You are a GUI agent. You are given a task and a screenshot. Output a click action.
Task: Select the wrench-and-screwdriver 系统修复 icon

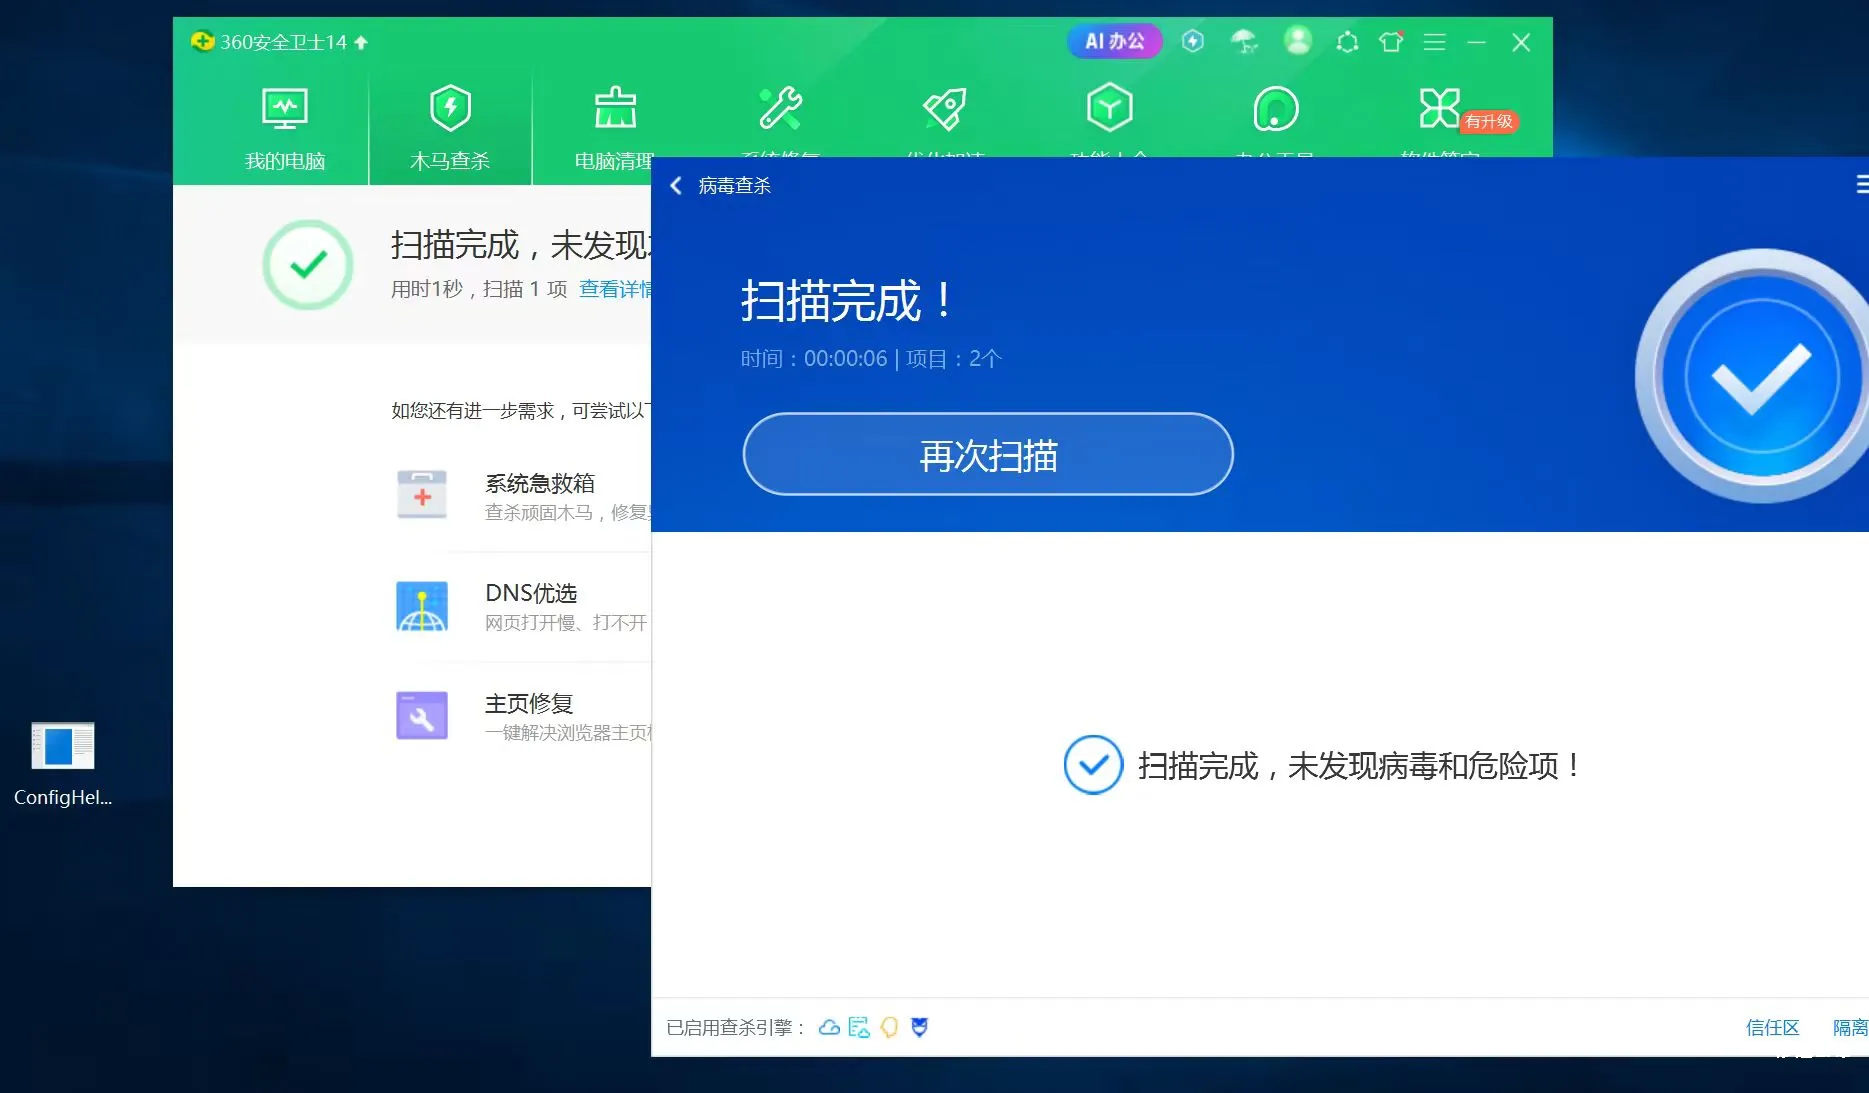coord(780,108)
